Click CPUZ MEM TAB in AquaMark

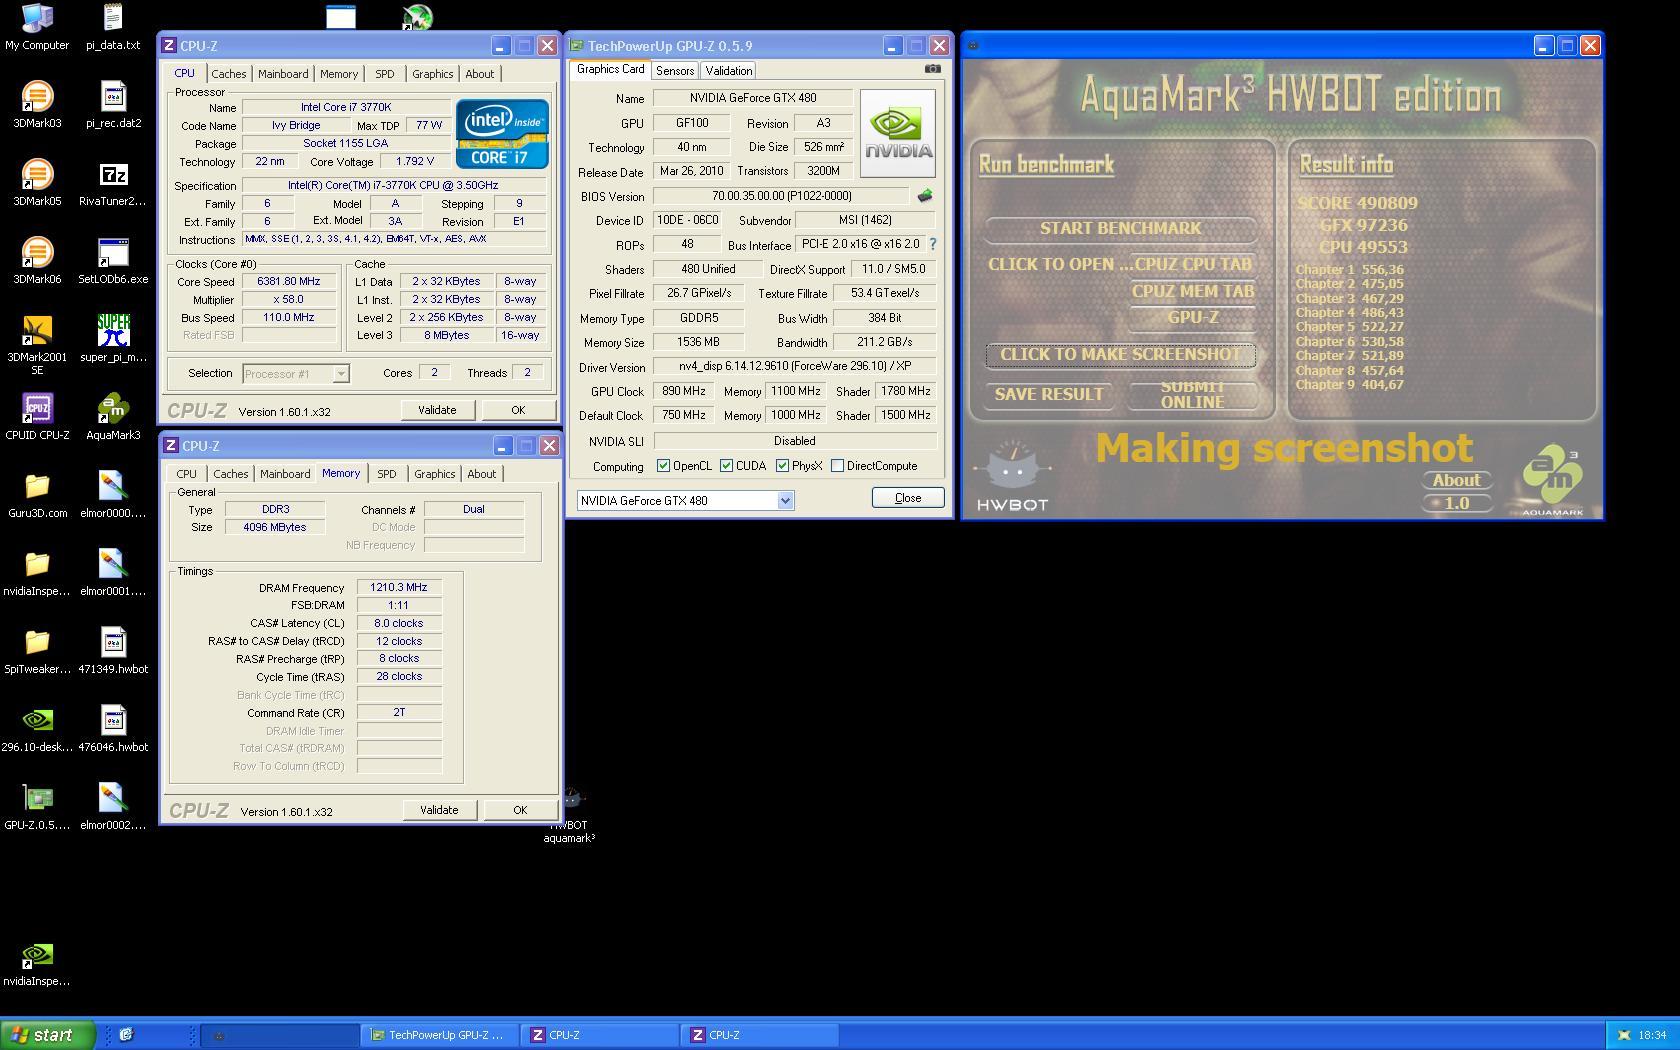[x=1192, y=291]
